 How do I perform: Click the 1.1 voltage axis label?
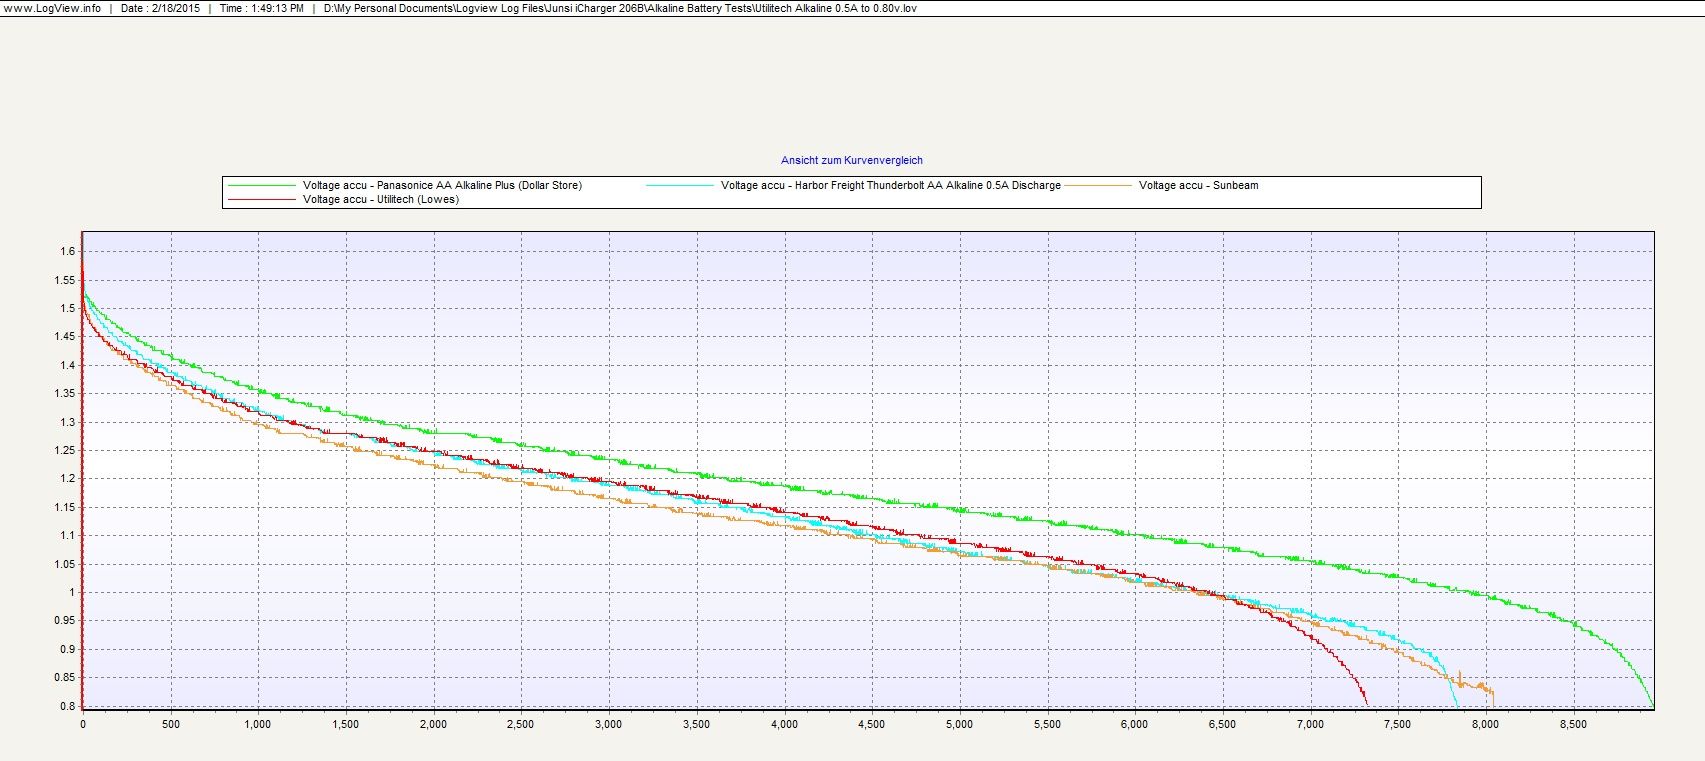tap(67, 535)
